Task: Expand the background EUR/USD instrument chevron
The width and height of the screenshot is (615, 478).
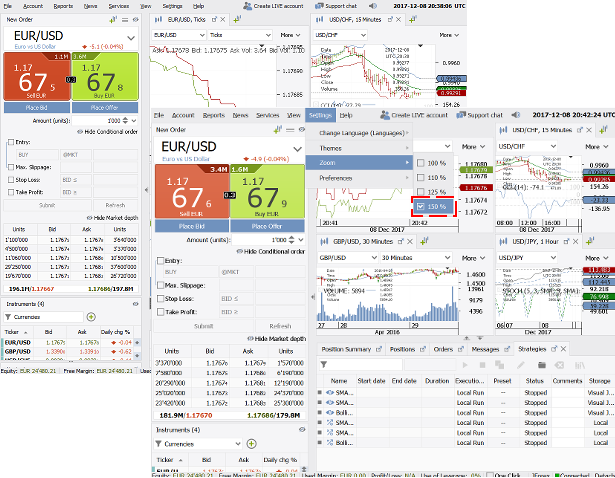Action: (131, 38)
